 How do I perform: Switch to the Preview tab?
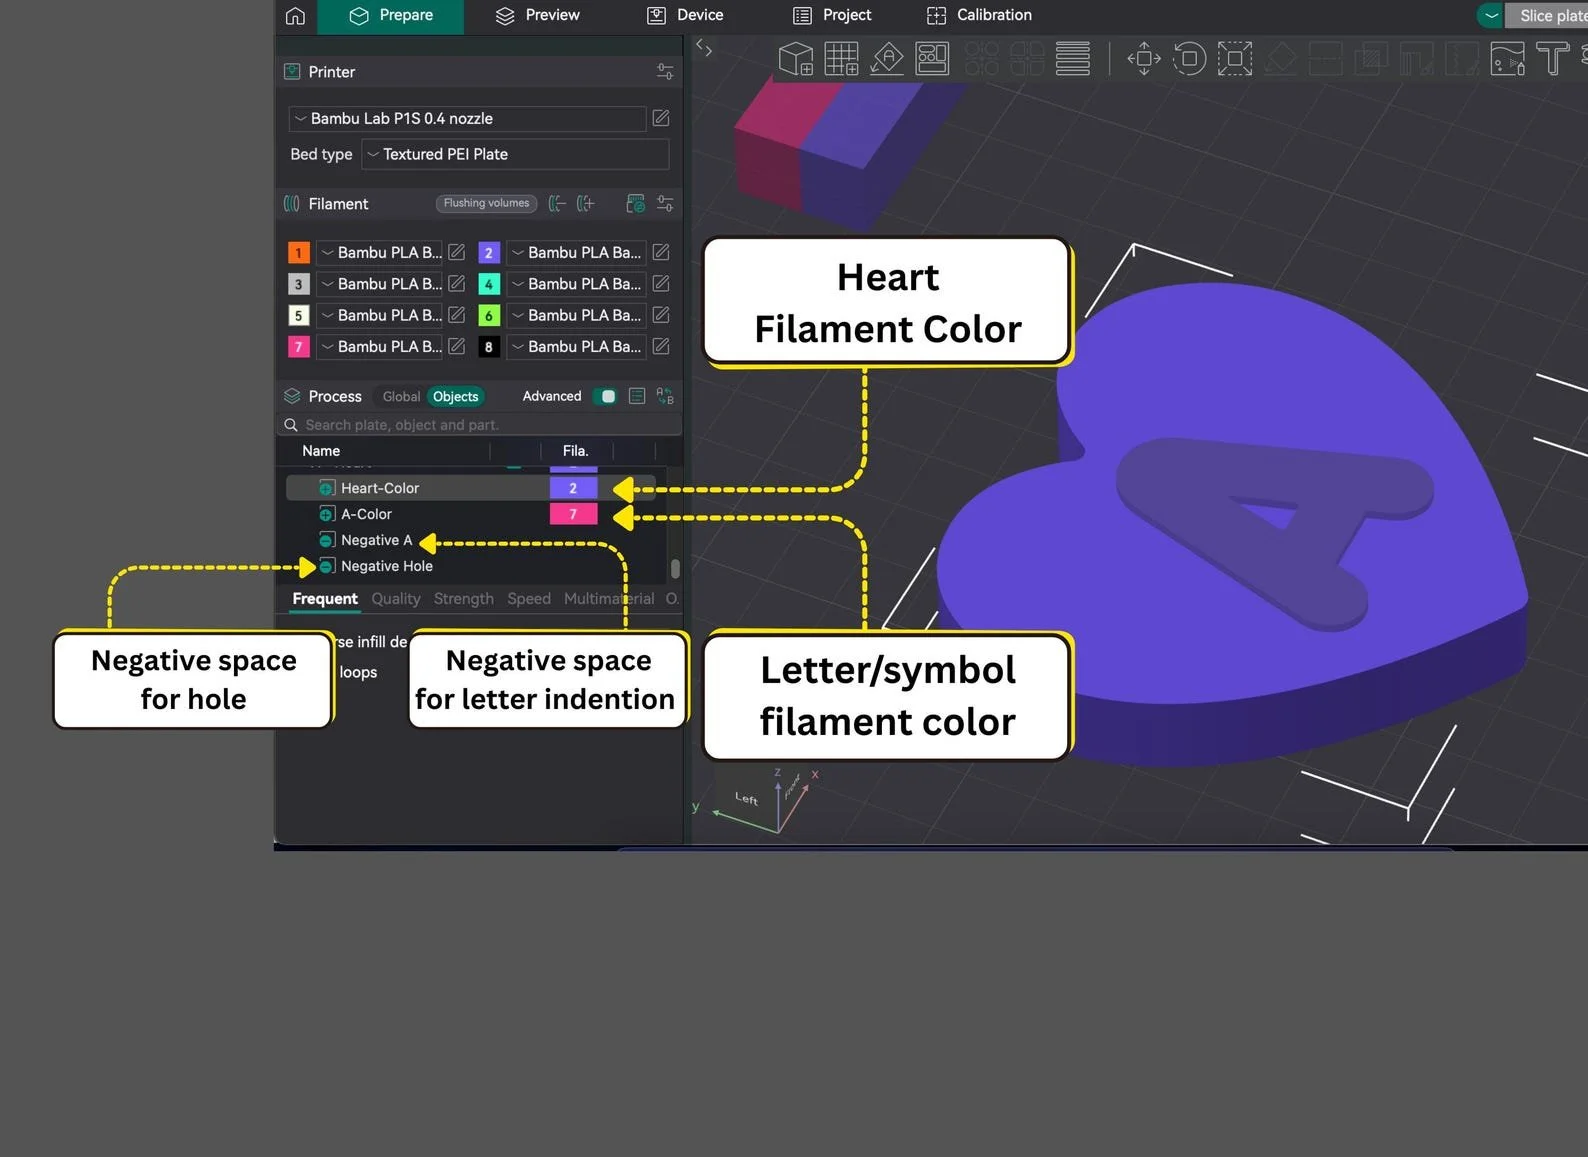(x=538, y=16)
